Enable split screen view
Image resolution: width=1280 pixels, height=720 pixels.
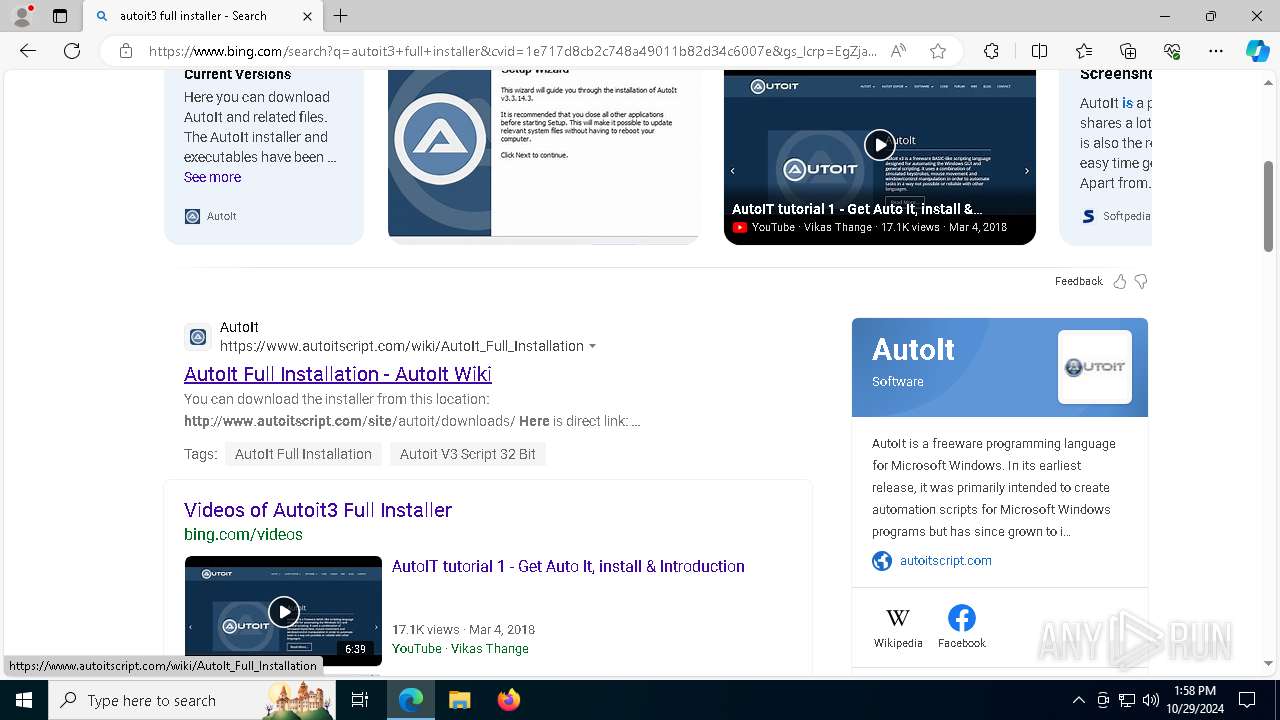tap(1039, 51)
